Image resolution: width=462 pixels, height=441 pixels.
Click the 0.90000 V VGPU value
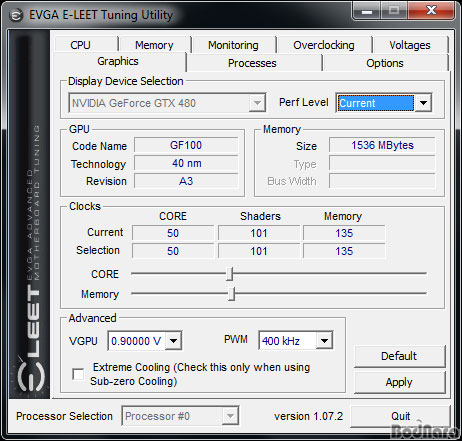[x=136, y=341]
